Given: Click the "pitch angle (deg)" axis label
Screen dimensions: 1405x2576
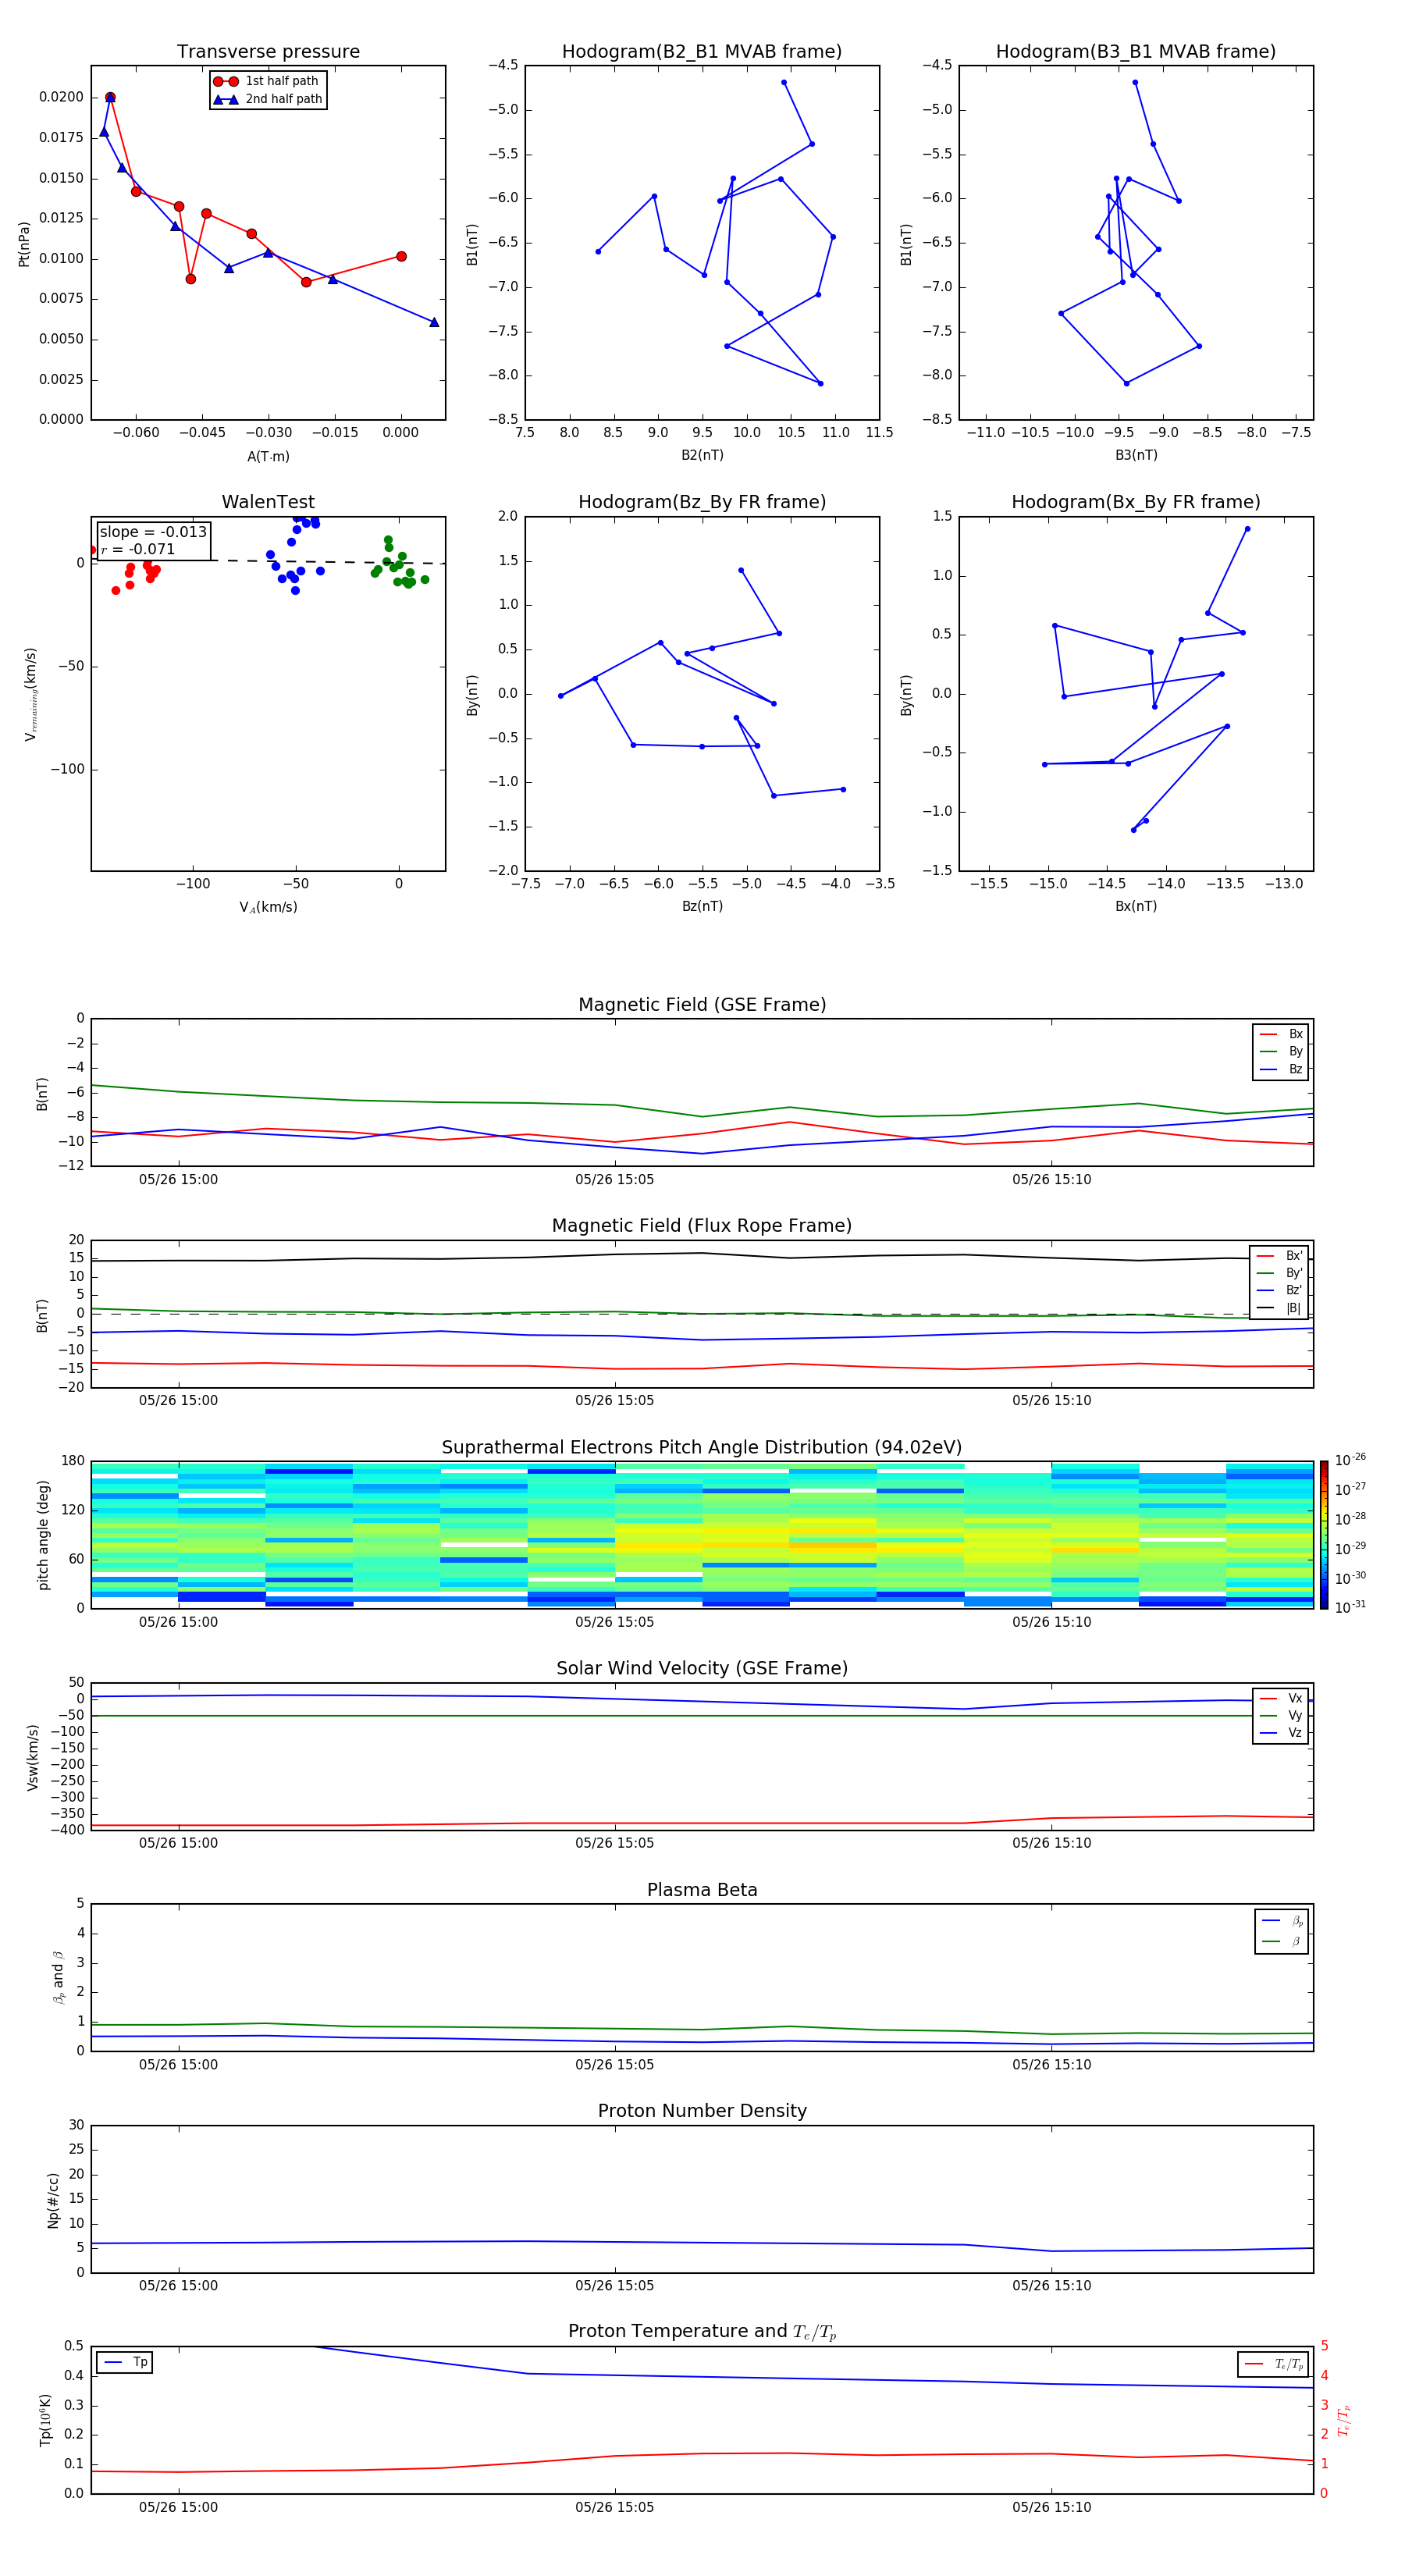Looking at the screenshot, I should point(43,1535).
